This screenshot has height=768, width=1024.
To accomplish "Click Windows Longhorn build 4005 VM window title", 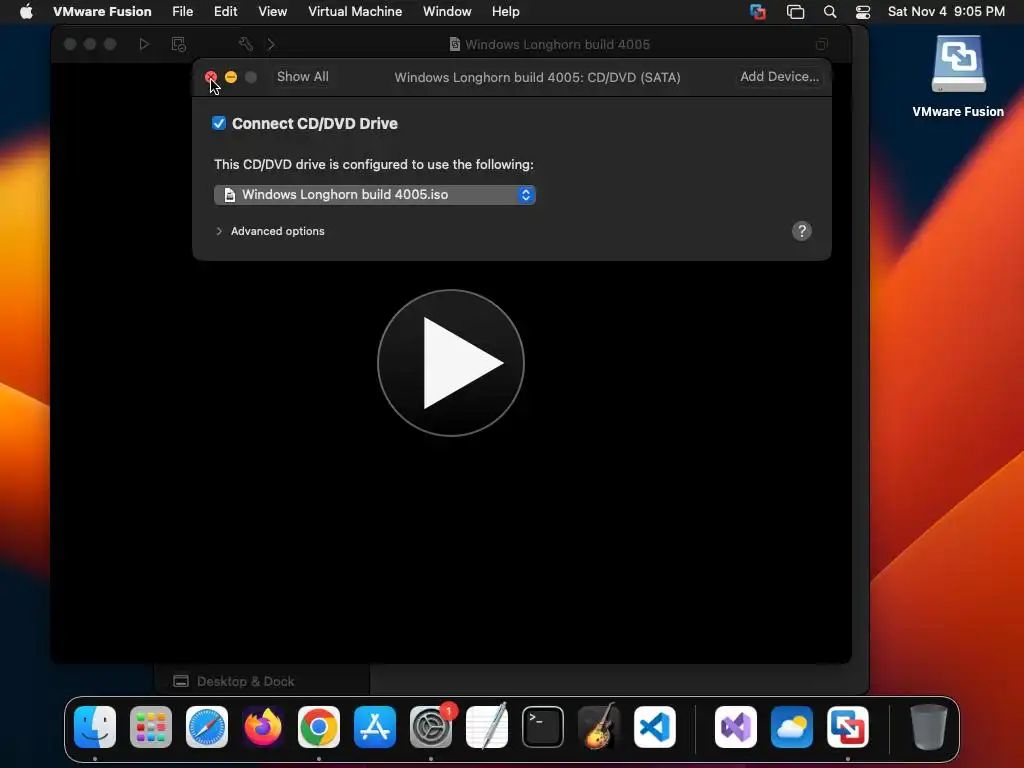I will point(557,44).
